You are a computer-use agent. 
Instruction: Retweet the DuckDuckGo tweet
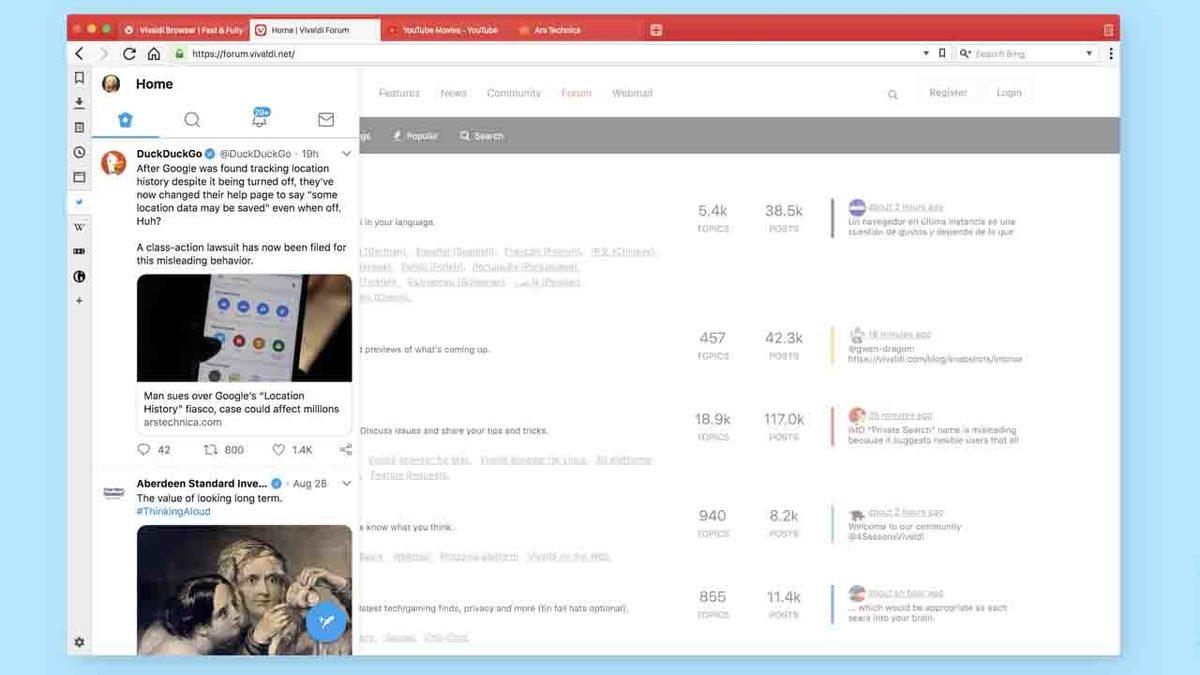(x=211, y=450)
